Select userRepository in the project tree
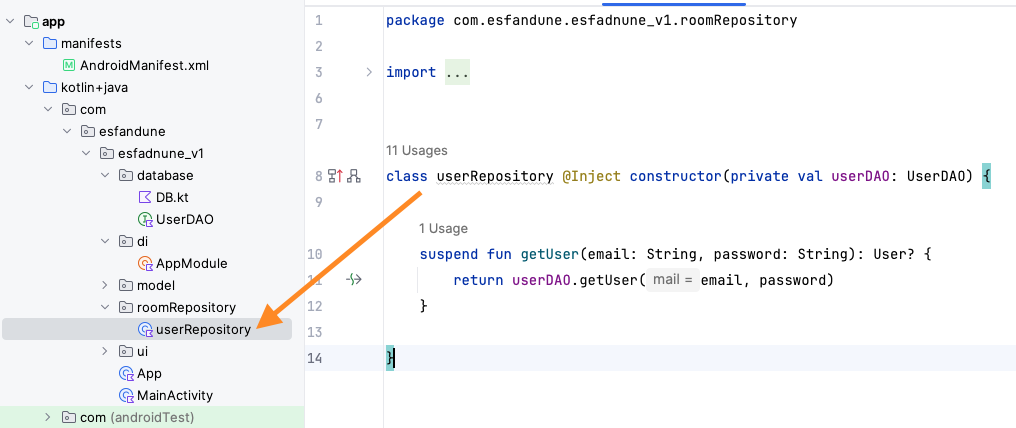 coord(203,330)
